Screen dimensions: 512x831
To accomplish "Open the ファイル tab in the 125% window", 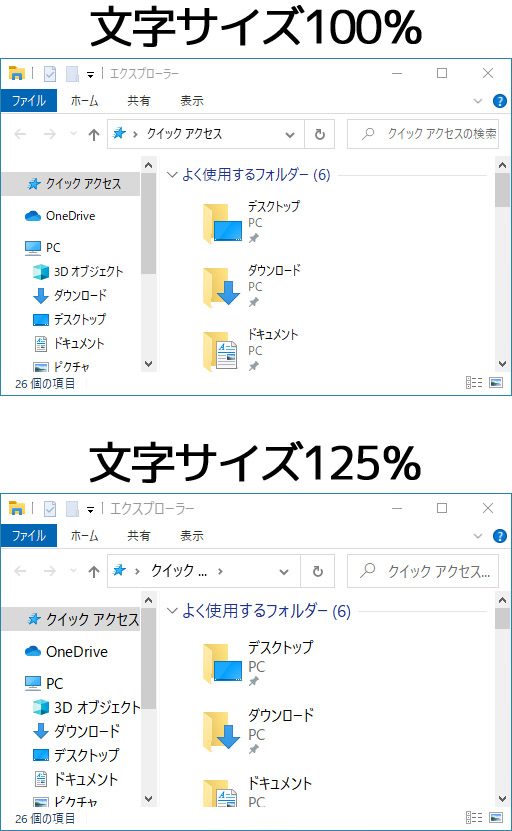I will point(29,536).
